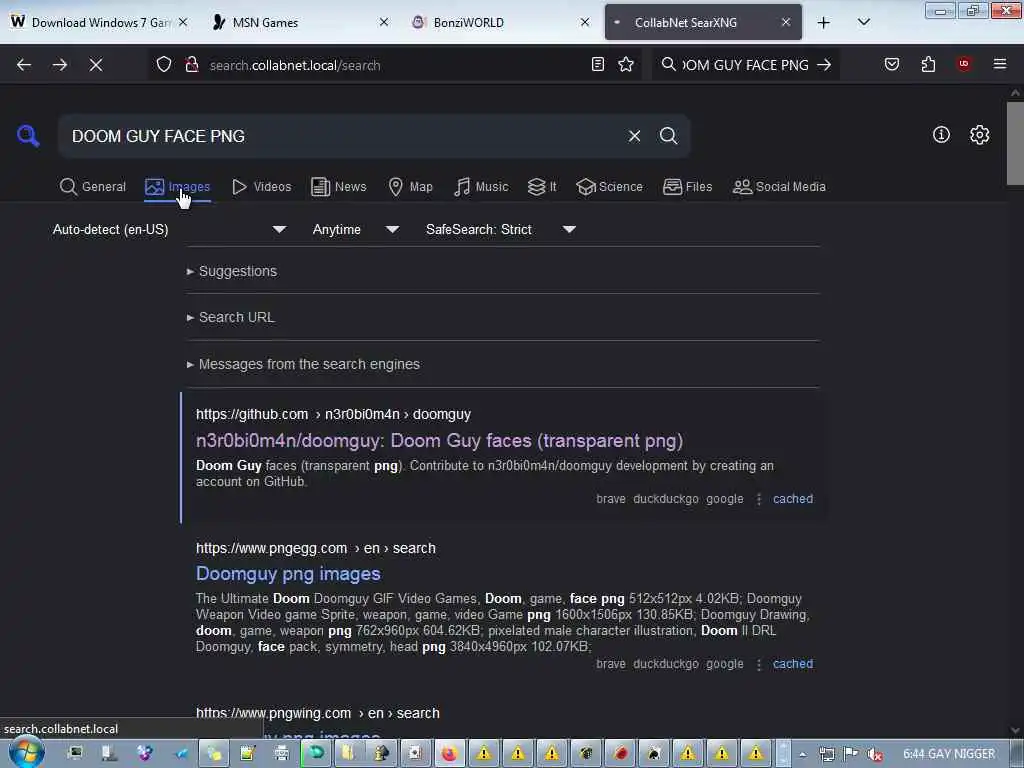The image size is (1024, 768).
Task: Switch to the Files category
Action: click(x=688, y=187)
